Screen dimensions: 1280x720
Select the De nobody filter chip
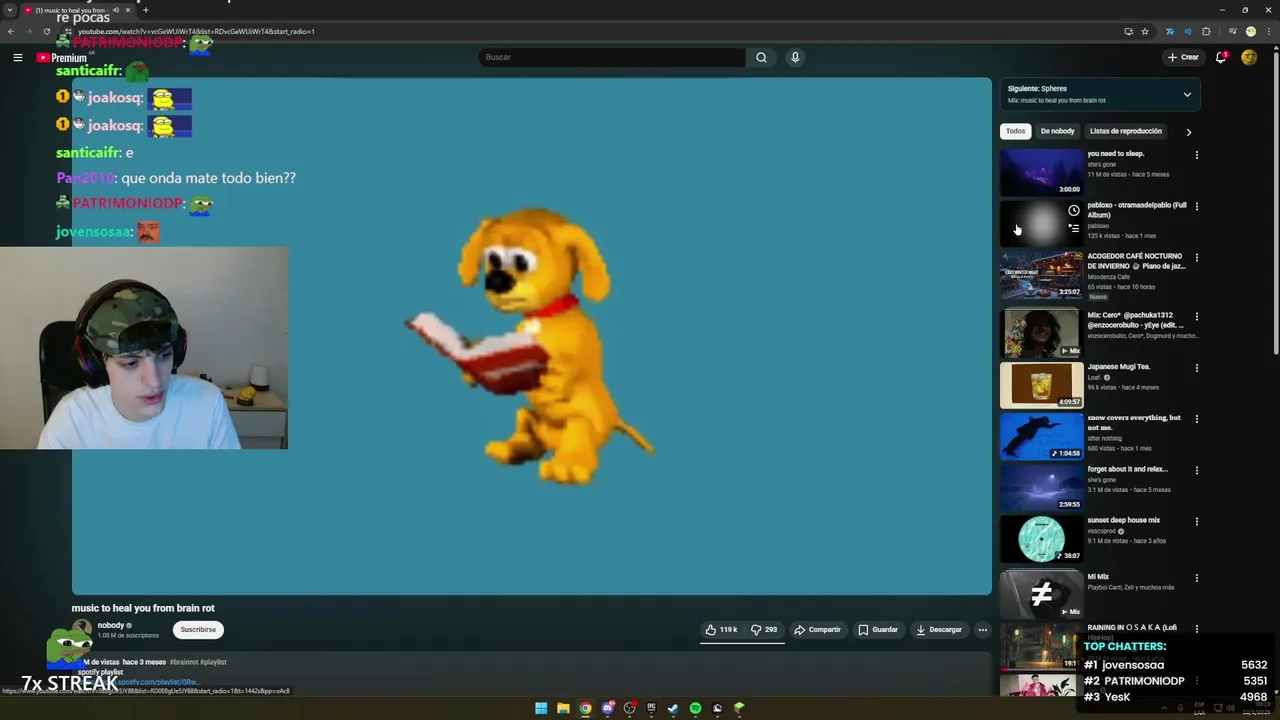[x=1057, y=131]
